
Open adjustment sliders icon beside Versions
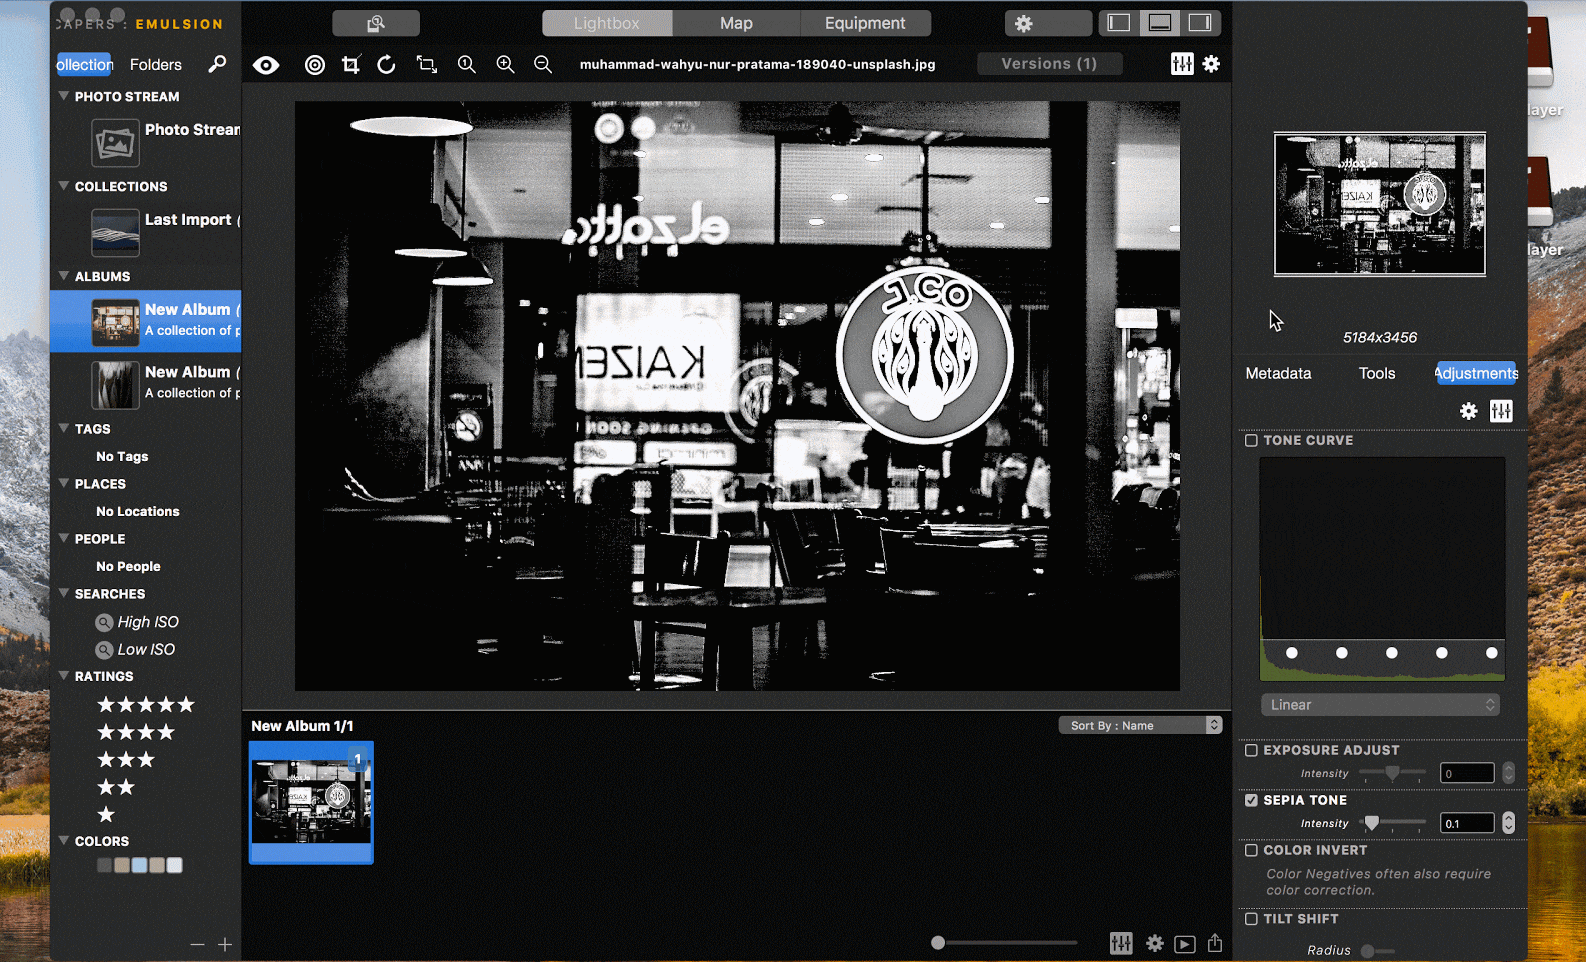point(1182,64)
